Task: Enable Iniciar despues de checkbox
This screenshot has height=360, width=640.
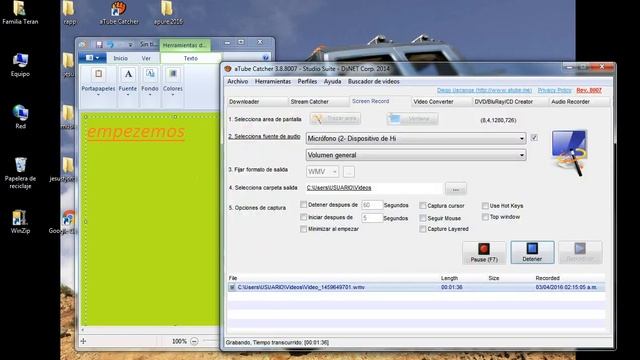Action: (303, 217)
